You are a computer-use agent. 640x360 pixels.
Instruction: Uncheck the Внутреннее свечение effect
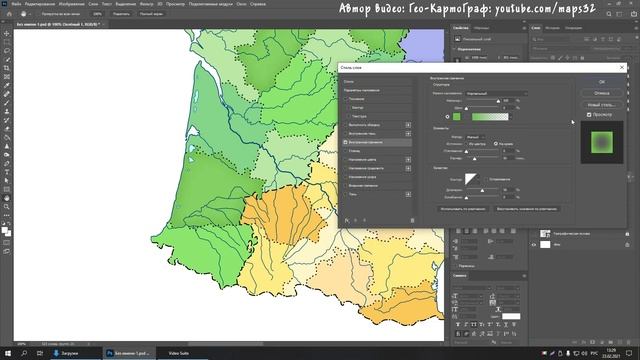(345, 142)
